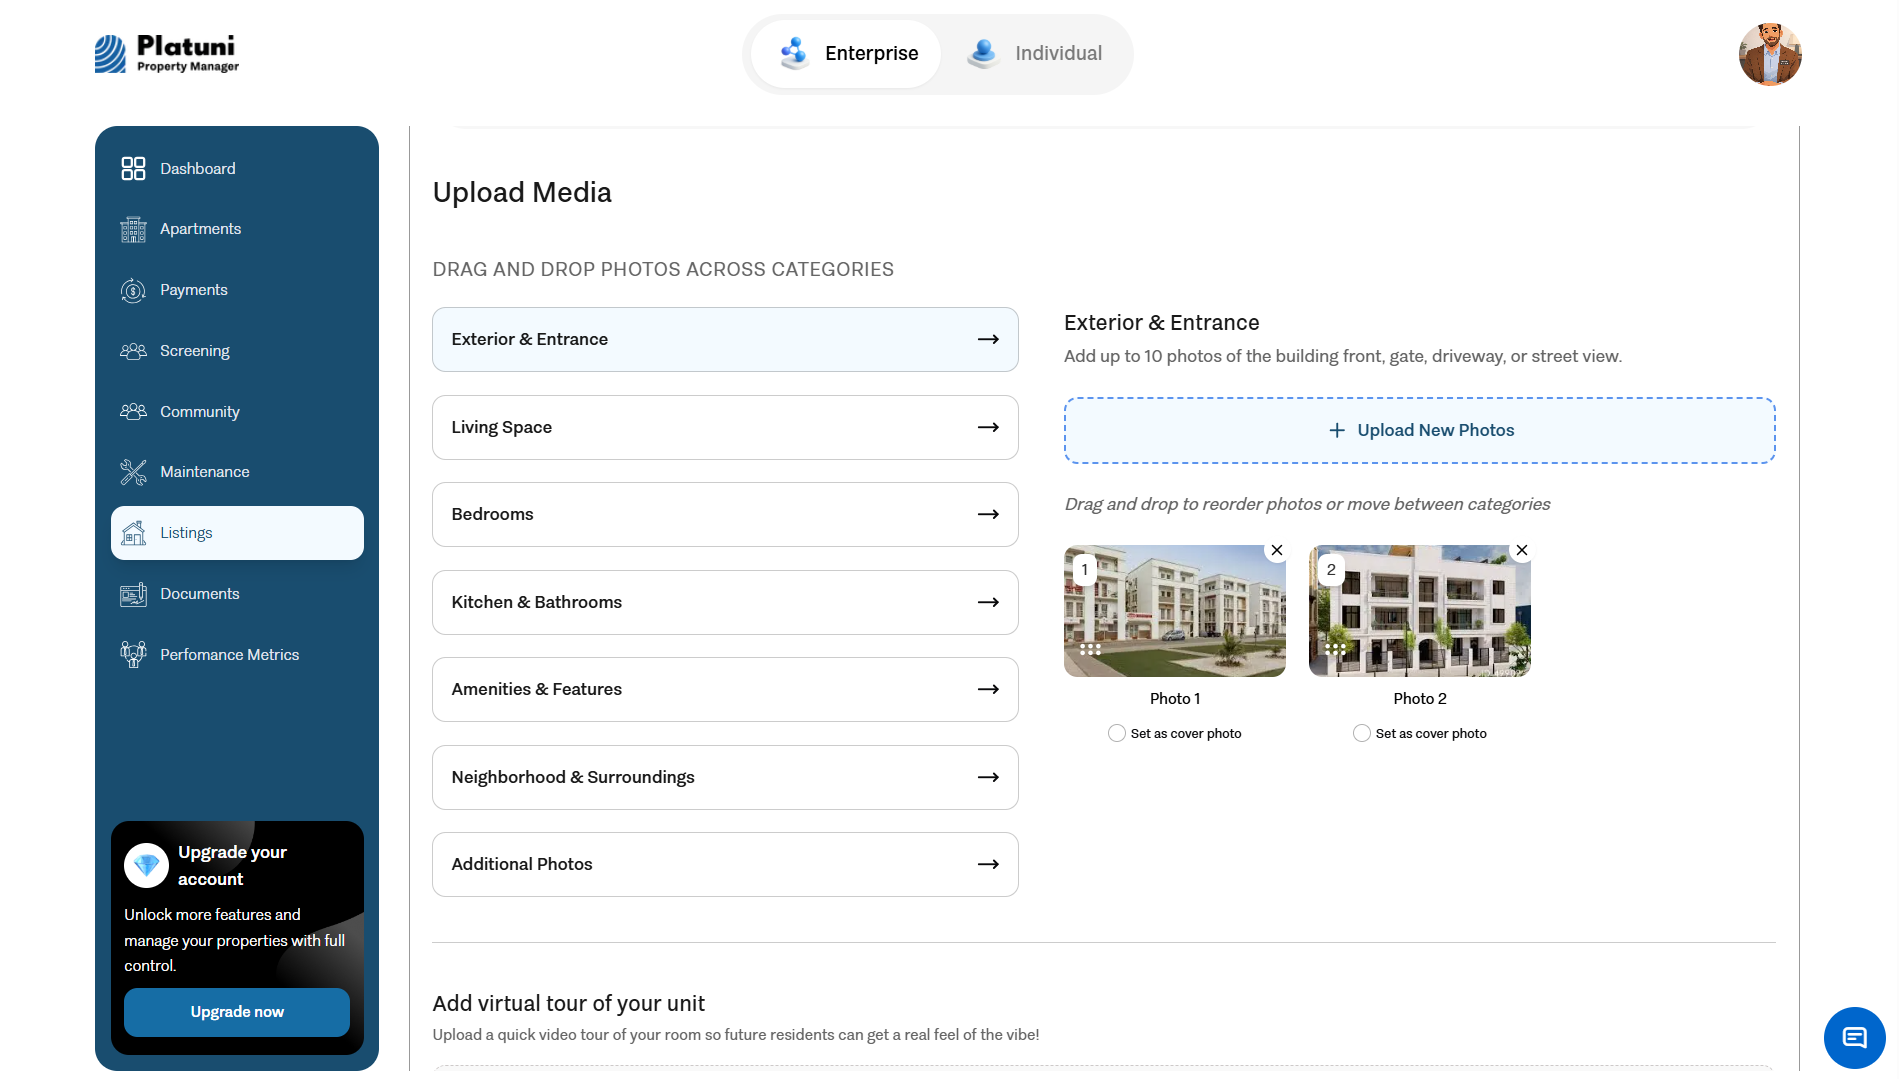
Task: Click the Dashboard grid icon
Action: tap(133, 168)
